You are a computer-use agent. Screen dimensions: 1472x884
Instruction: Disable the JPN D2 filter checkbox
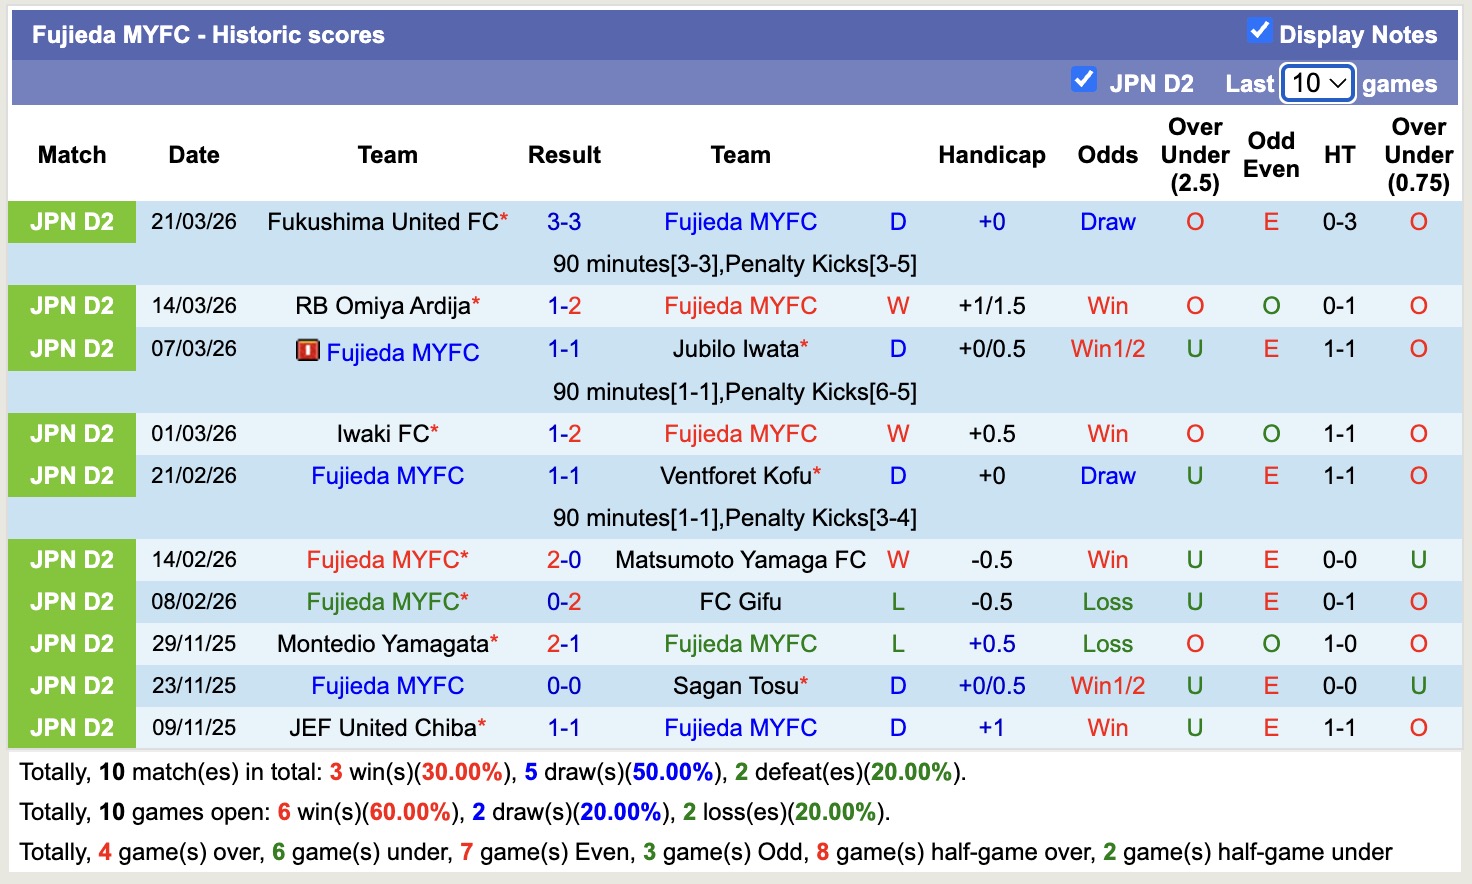coord(1084,79)
